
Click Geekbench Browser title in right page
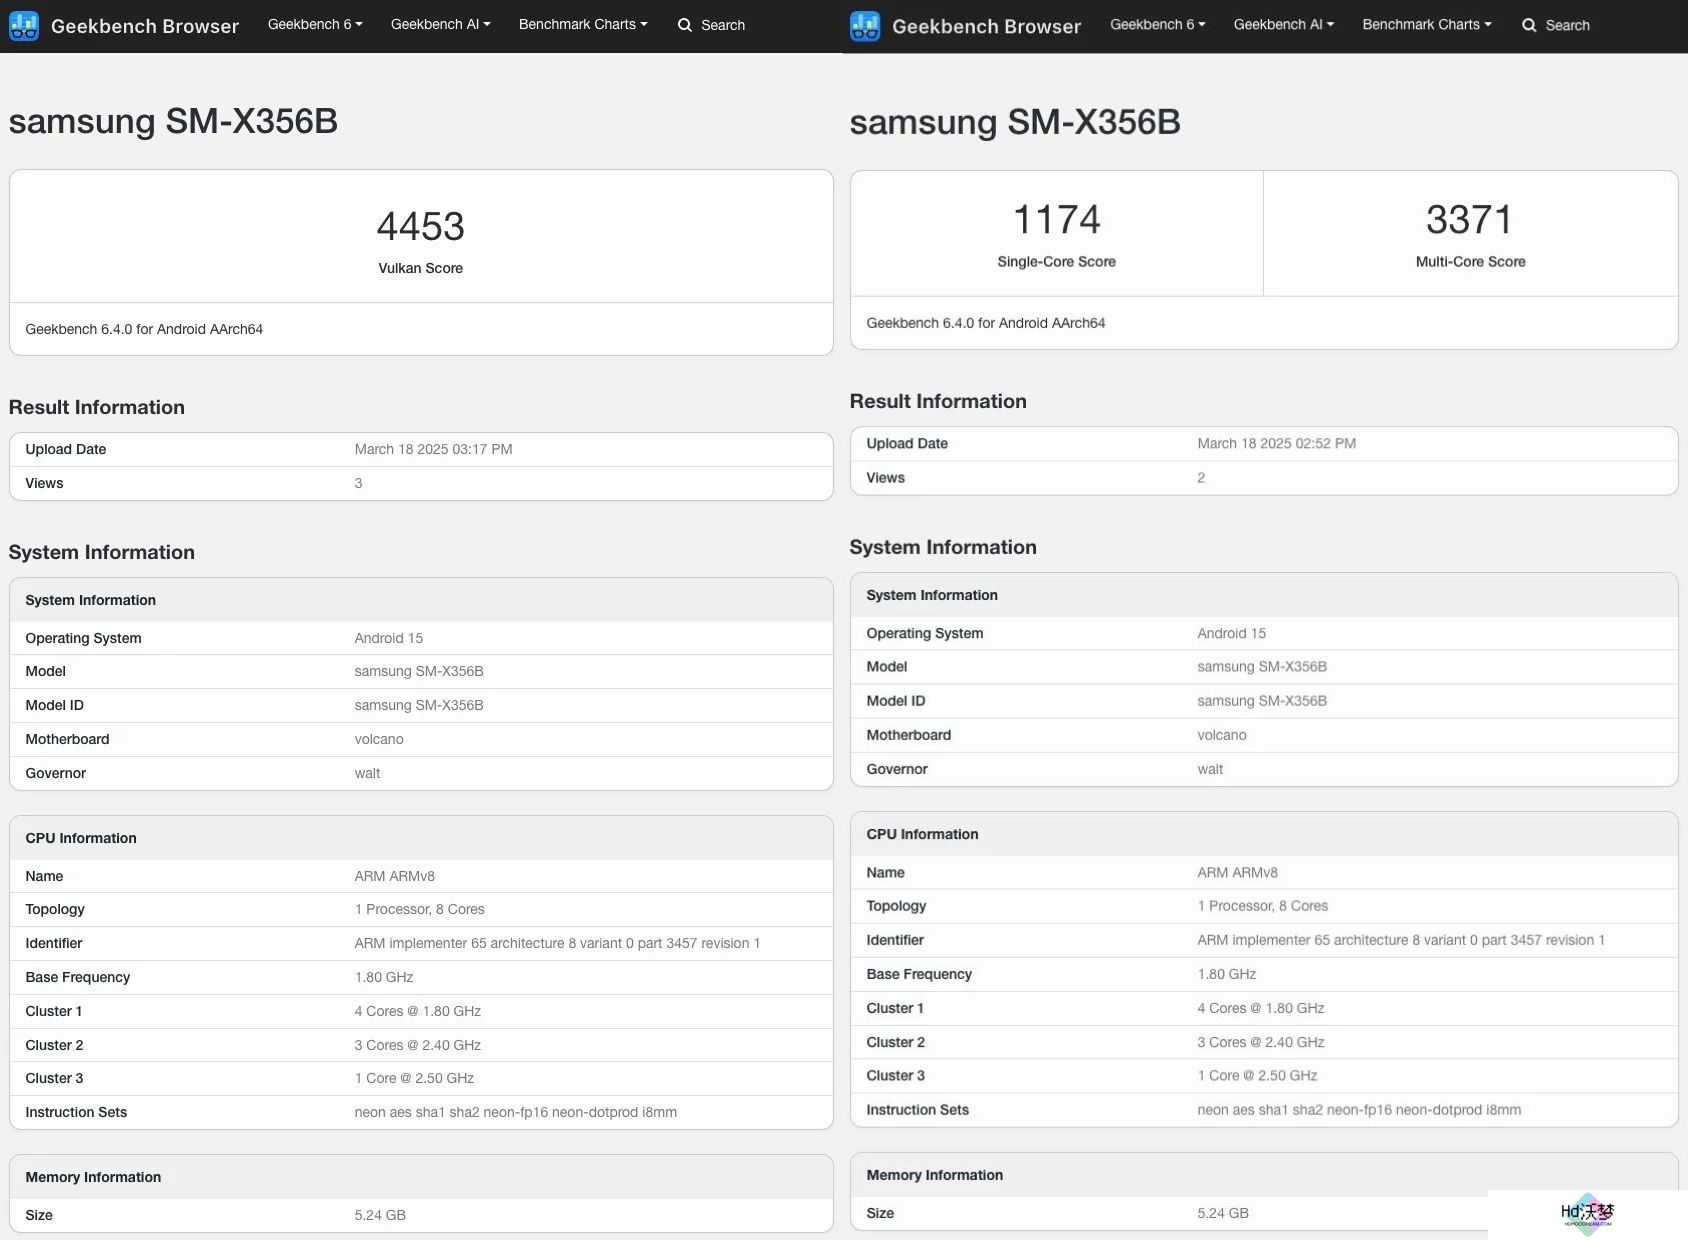point(986,26)
